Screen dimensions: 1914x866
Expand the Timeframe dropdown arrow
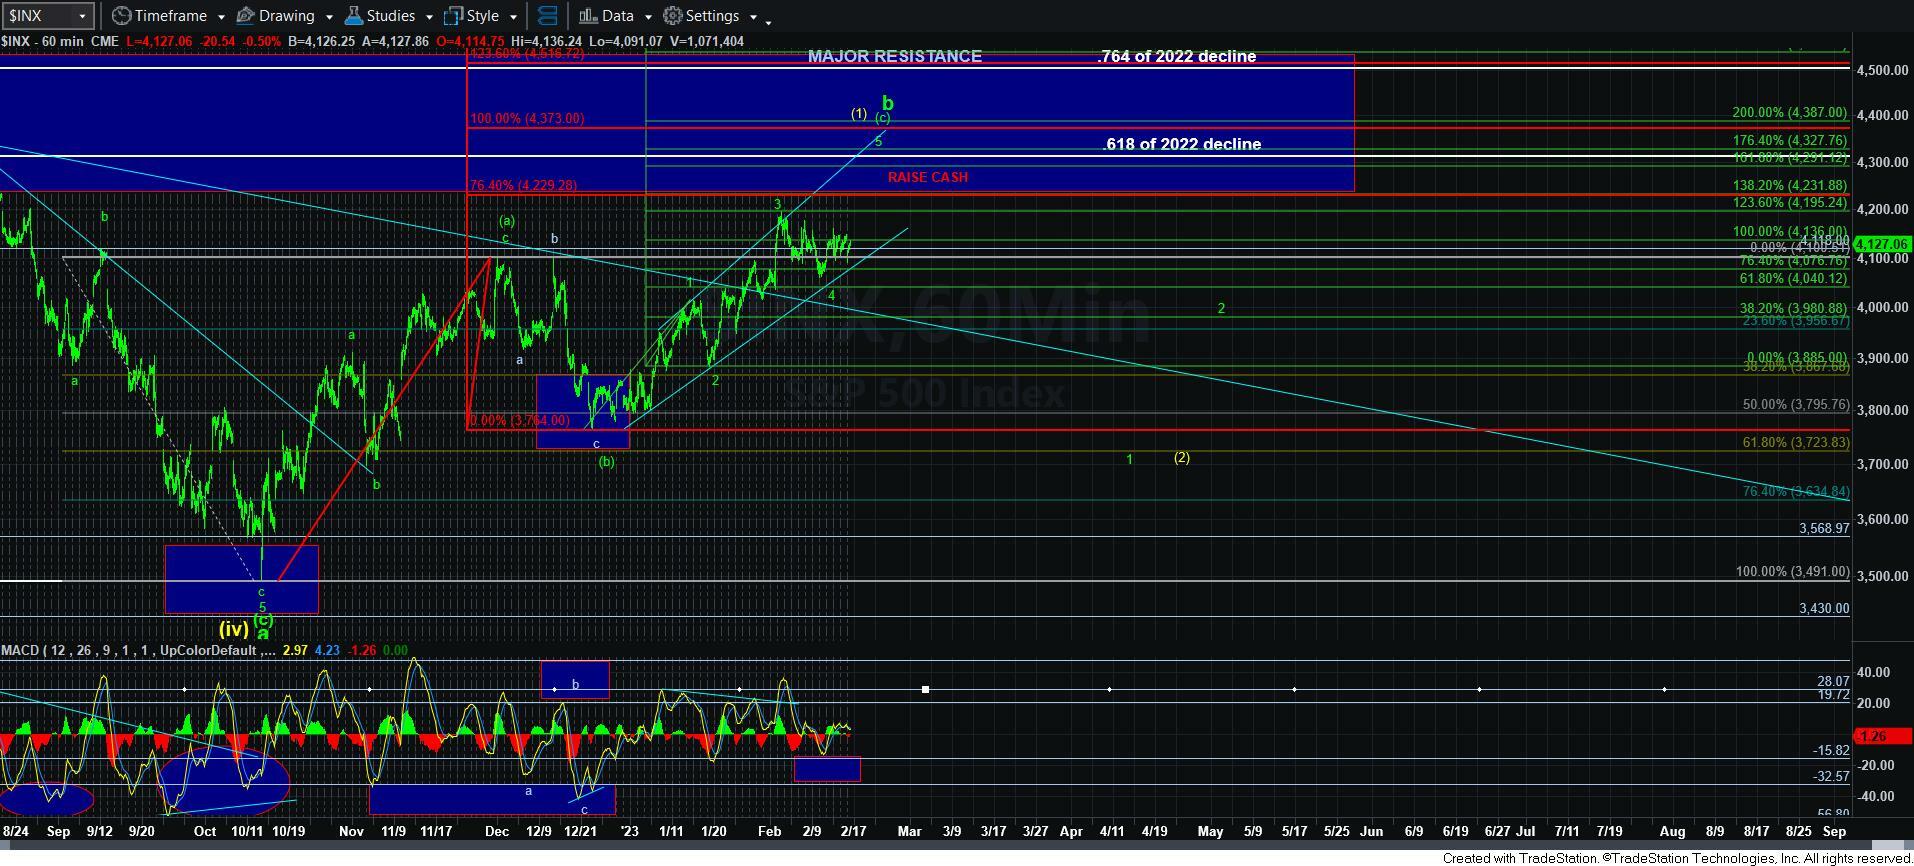tap(220, 17)
